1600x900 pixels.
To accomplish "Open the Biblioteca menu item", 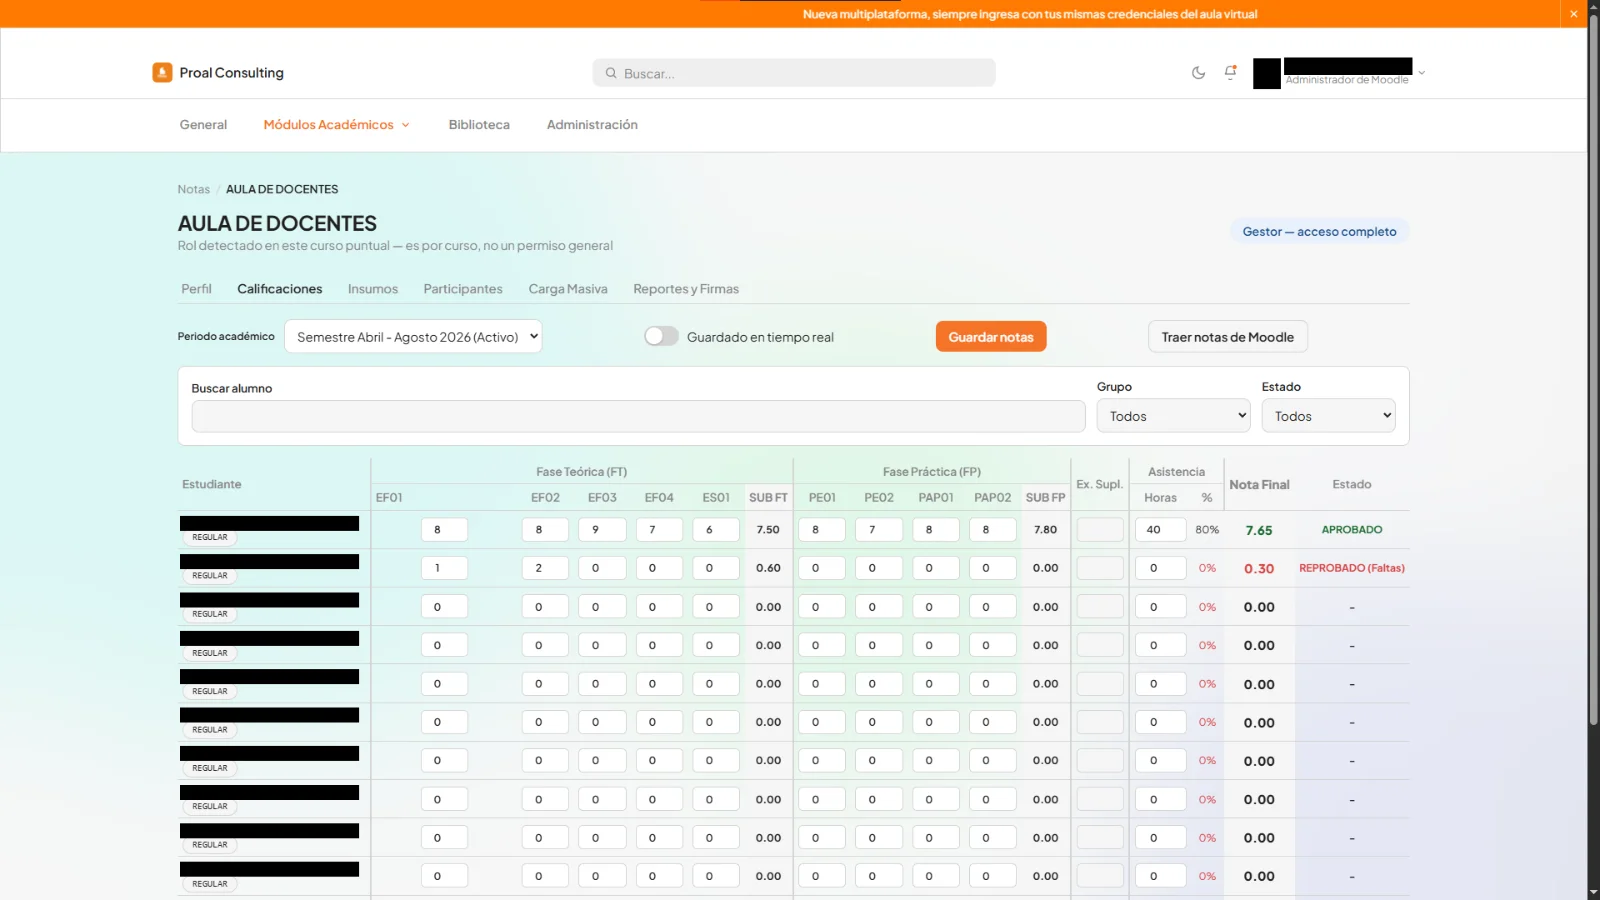I will pos(479,125).
